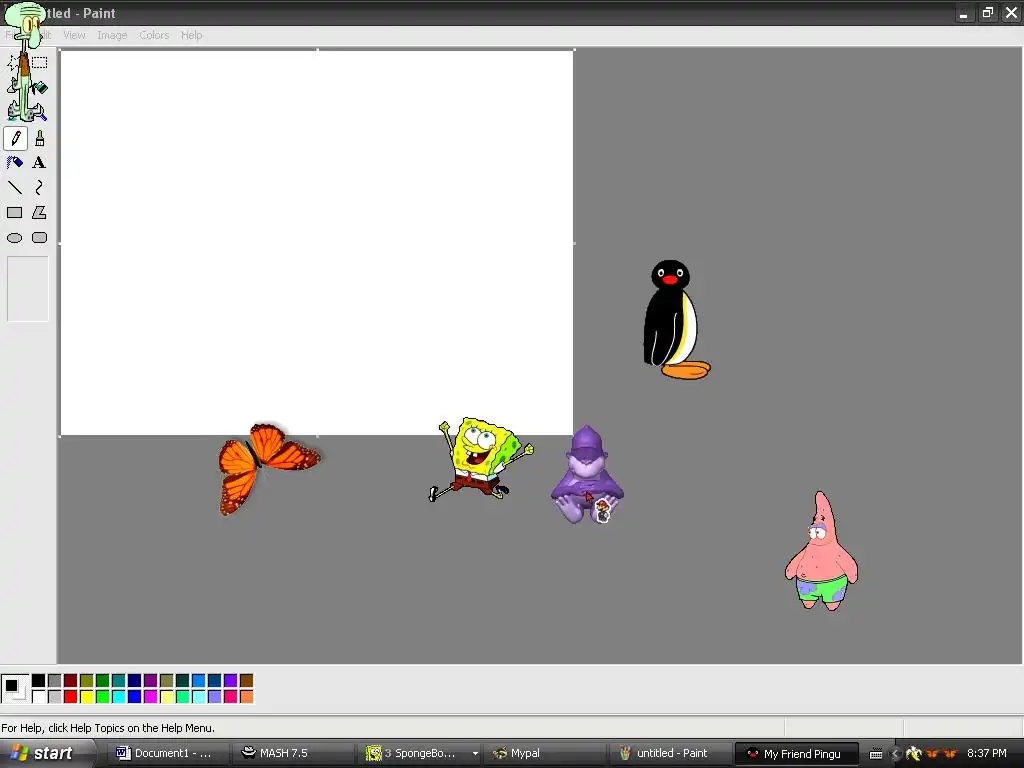Click inside the white drawing canvas
1024x768 pixels.
coord(317,243)
